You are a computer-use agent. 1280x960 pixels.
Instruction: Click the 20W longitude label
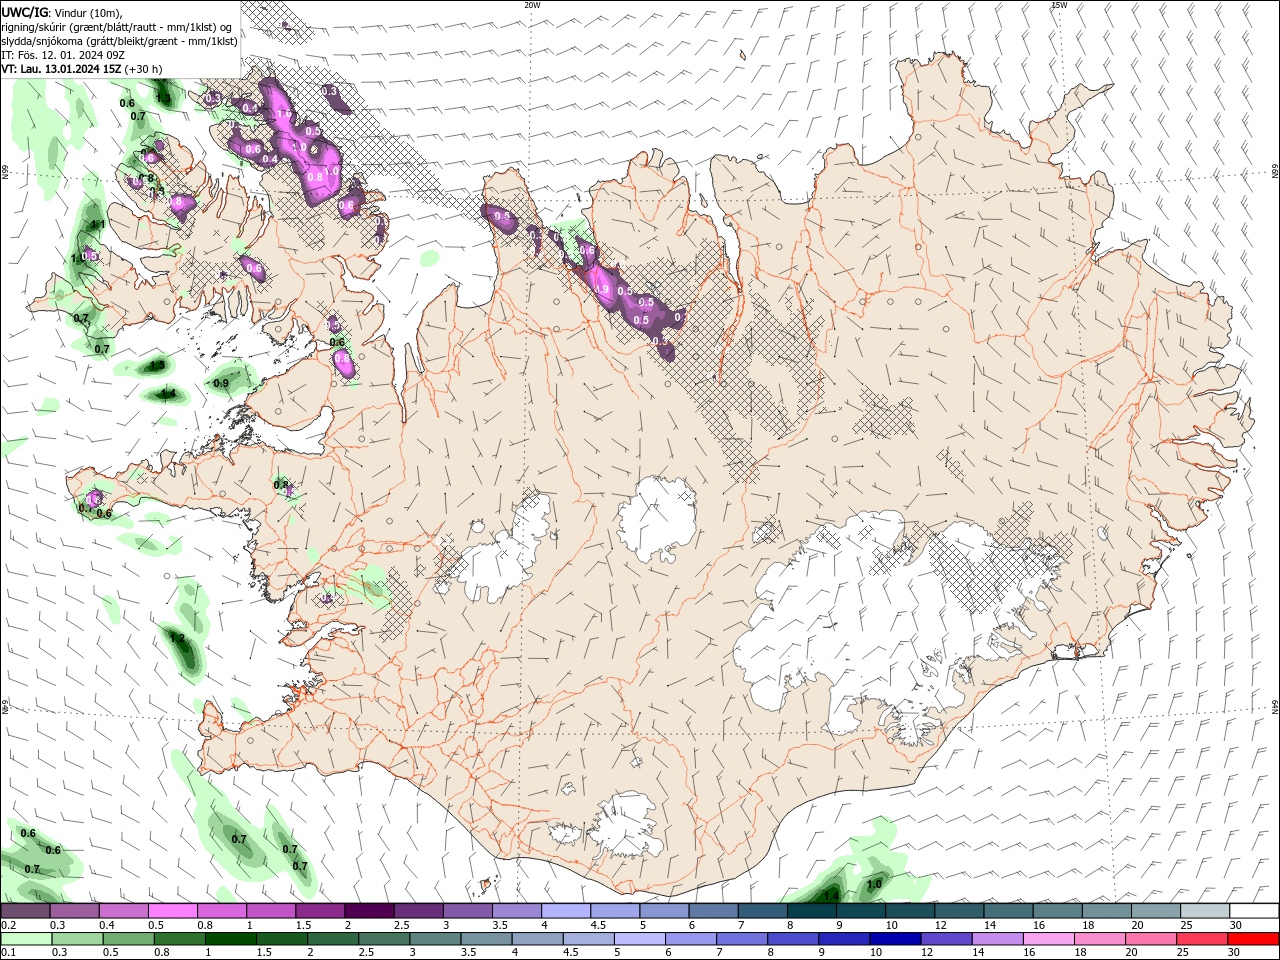tap(532, 5)
